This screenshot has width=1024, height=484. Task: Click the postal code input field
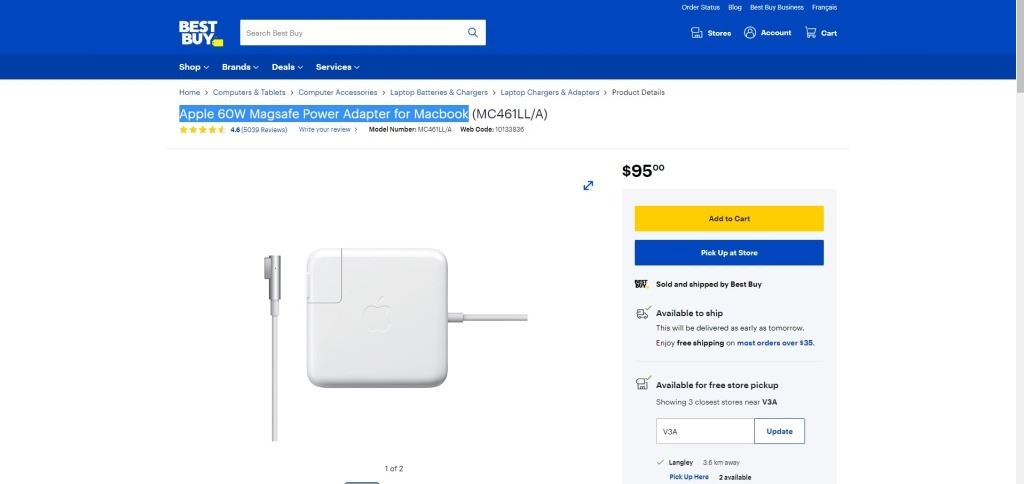704,431
